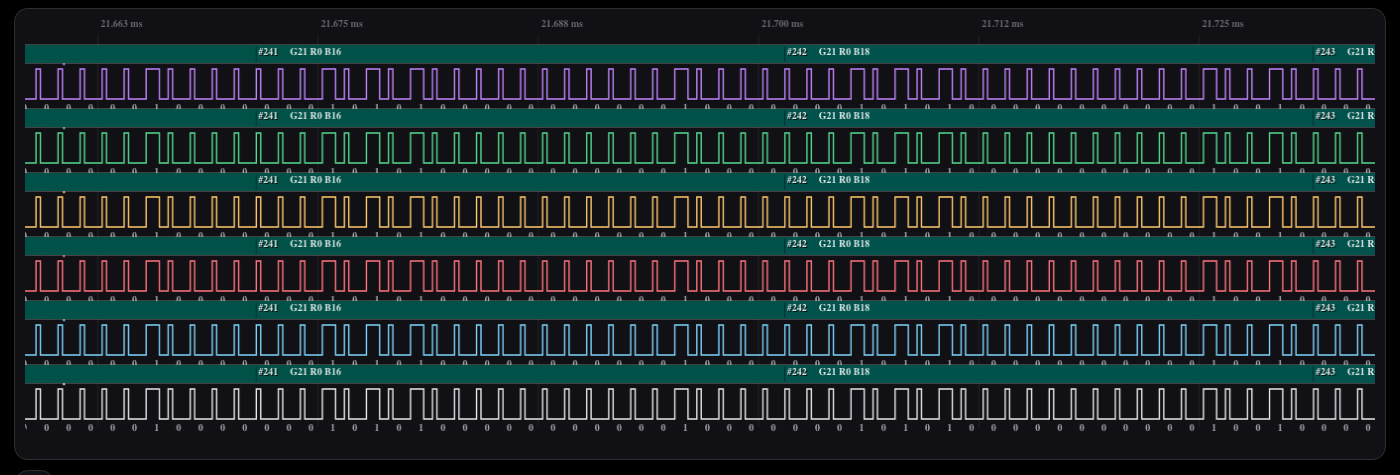
Task: Select the 21.700 ms time ruler label
Action: tap(781, 23)
